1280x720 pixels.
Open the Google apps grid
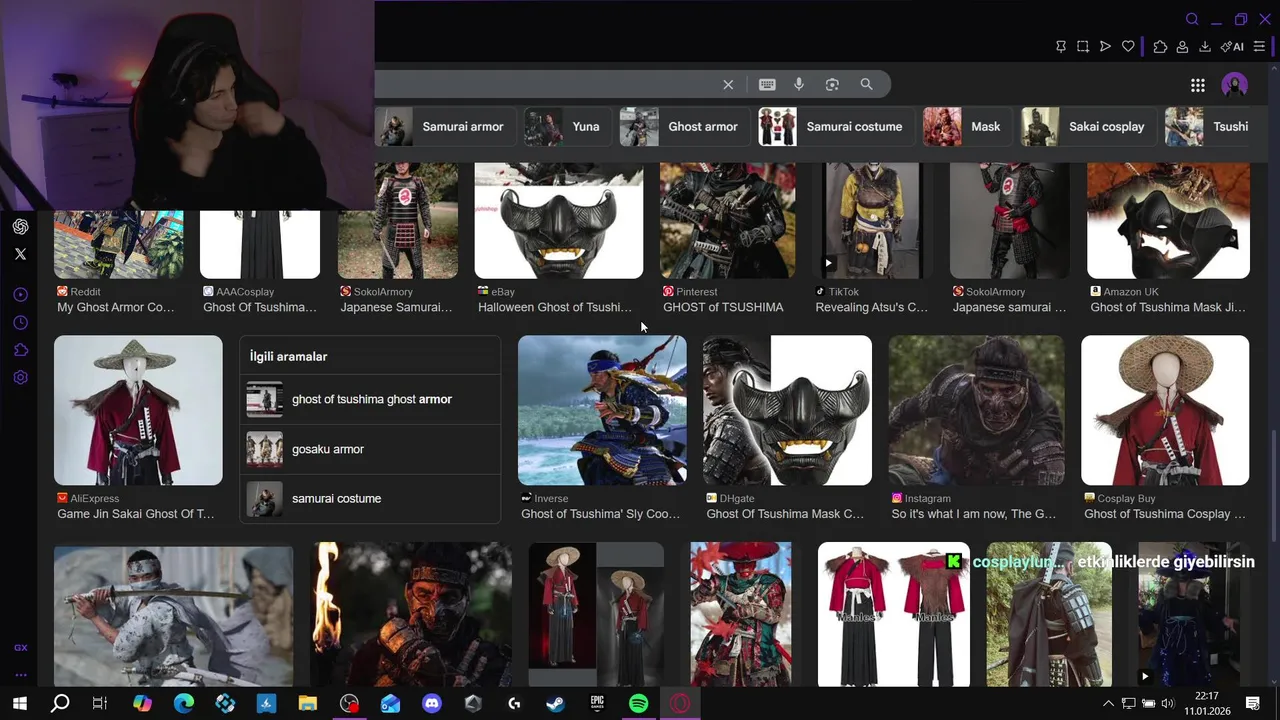[1197, 85]
